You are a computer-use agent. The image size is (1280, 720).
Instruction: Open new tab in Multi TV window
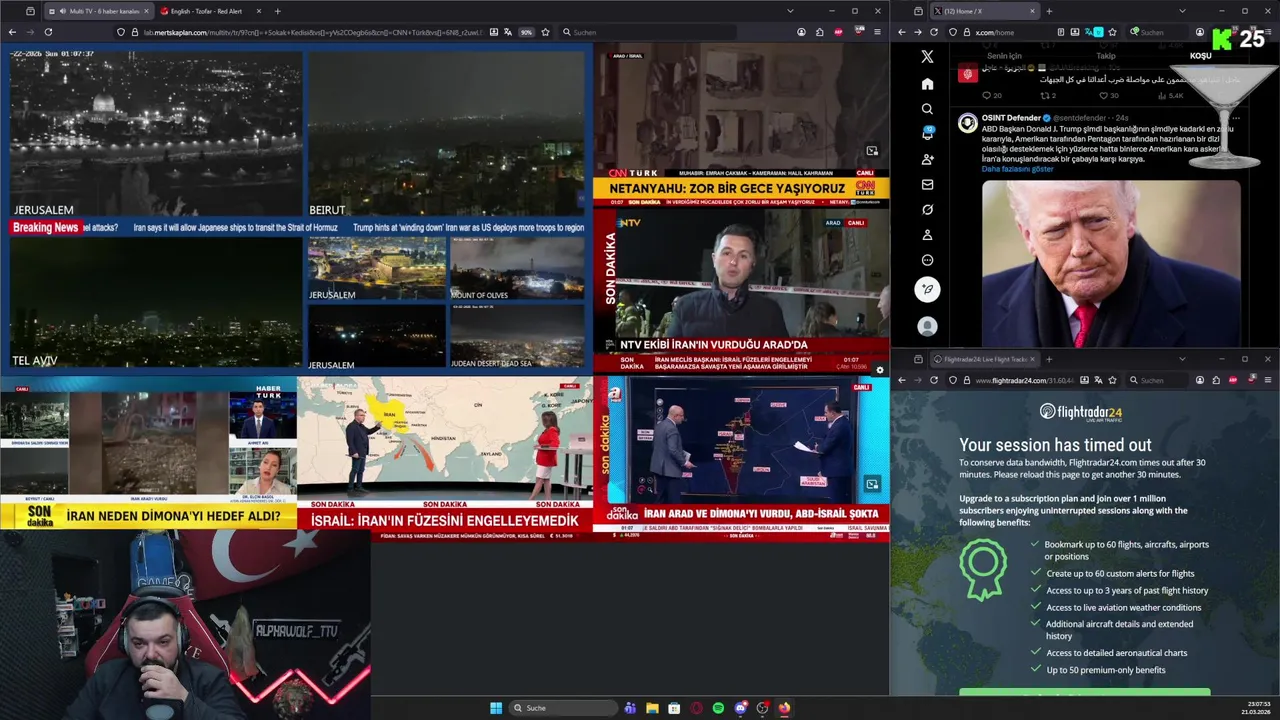point(277,11)
